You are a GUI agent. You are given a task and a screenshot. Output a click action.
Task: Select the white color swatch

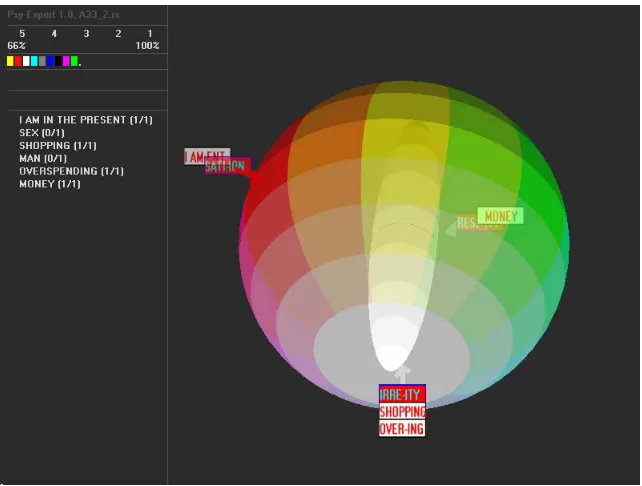[x=26, y=61]
